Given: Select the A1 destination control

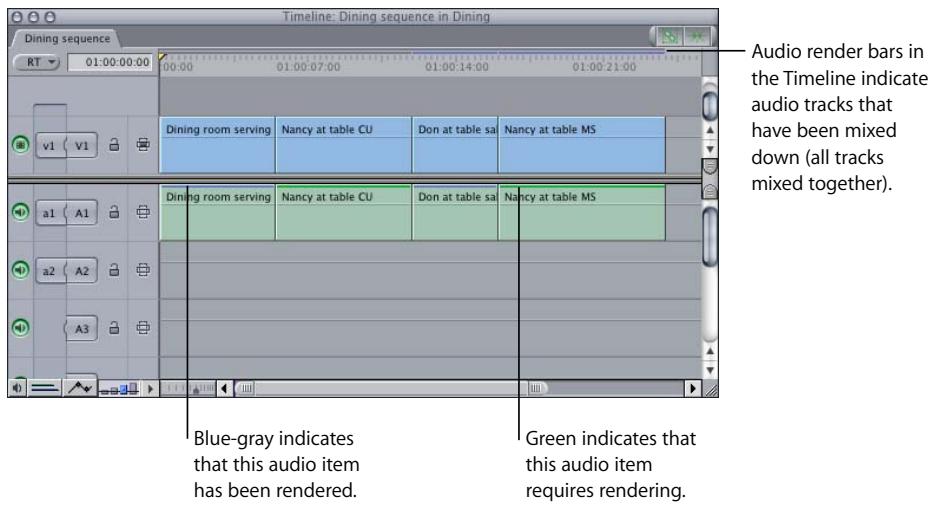Looking at the screenshot, I should pos(81,213).
